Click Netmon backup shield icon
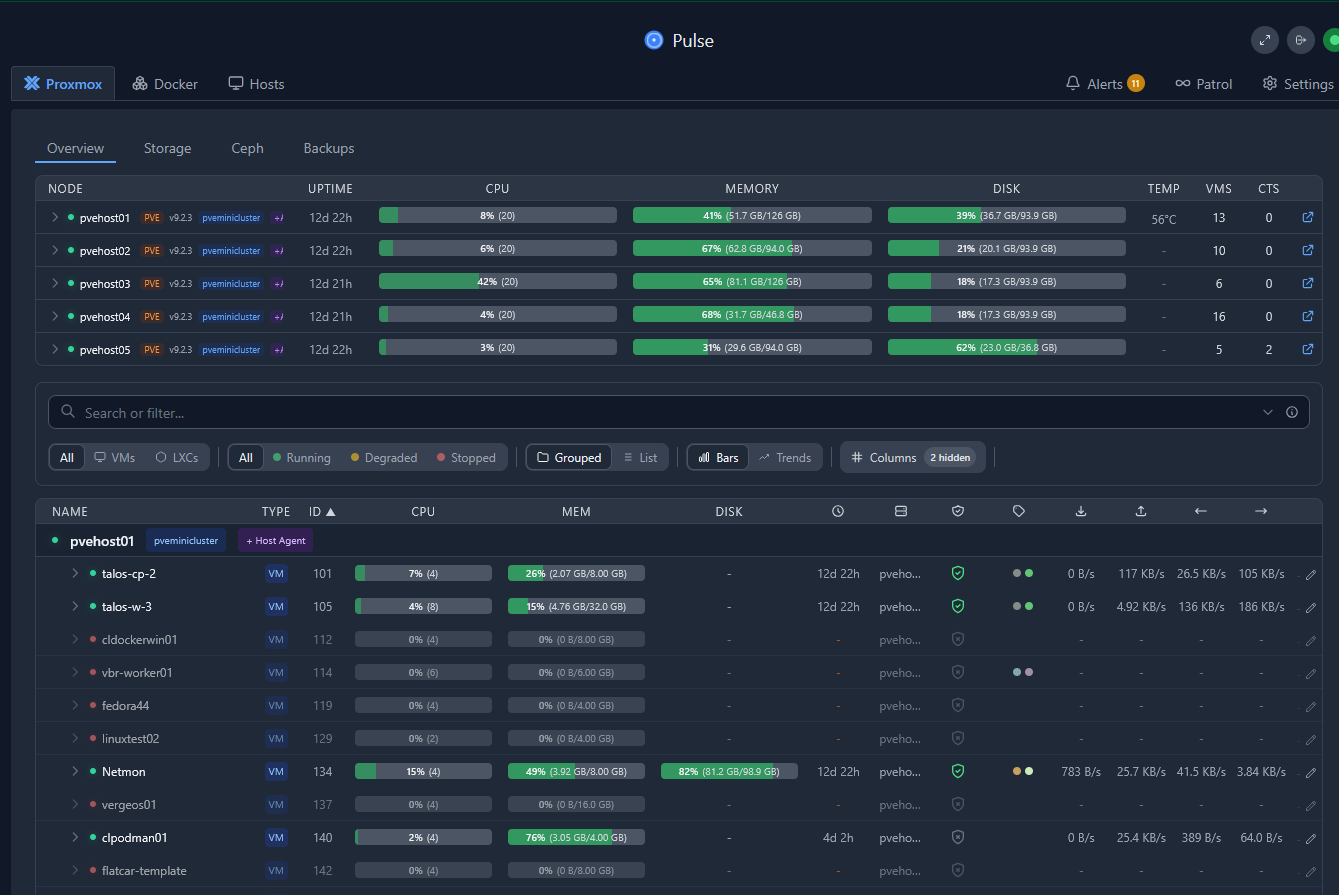 (958, 771)
